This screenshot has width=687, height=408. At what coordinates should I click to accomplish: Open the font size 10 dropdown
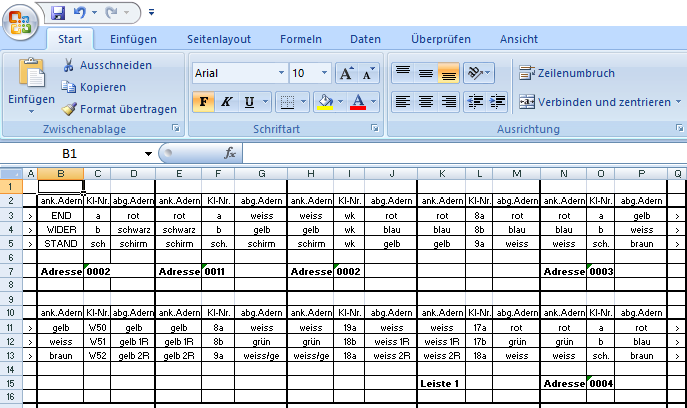coord(324,73)
